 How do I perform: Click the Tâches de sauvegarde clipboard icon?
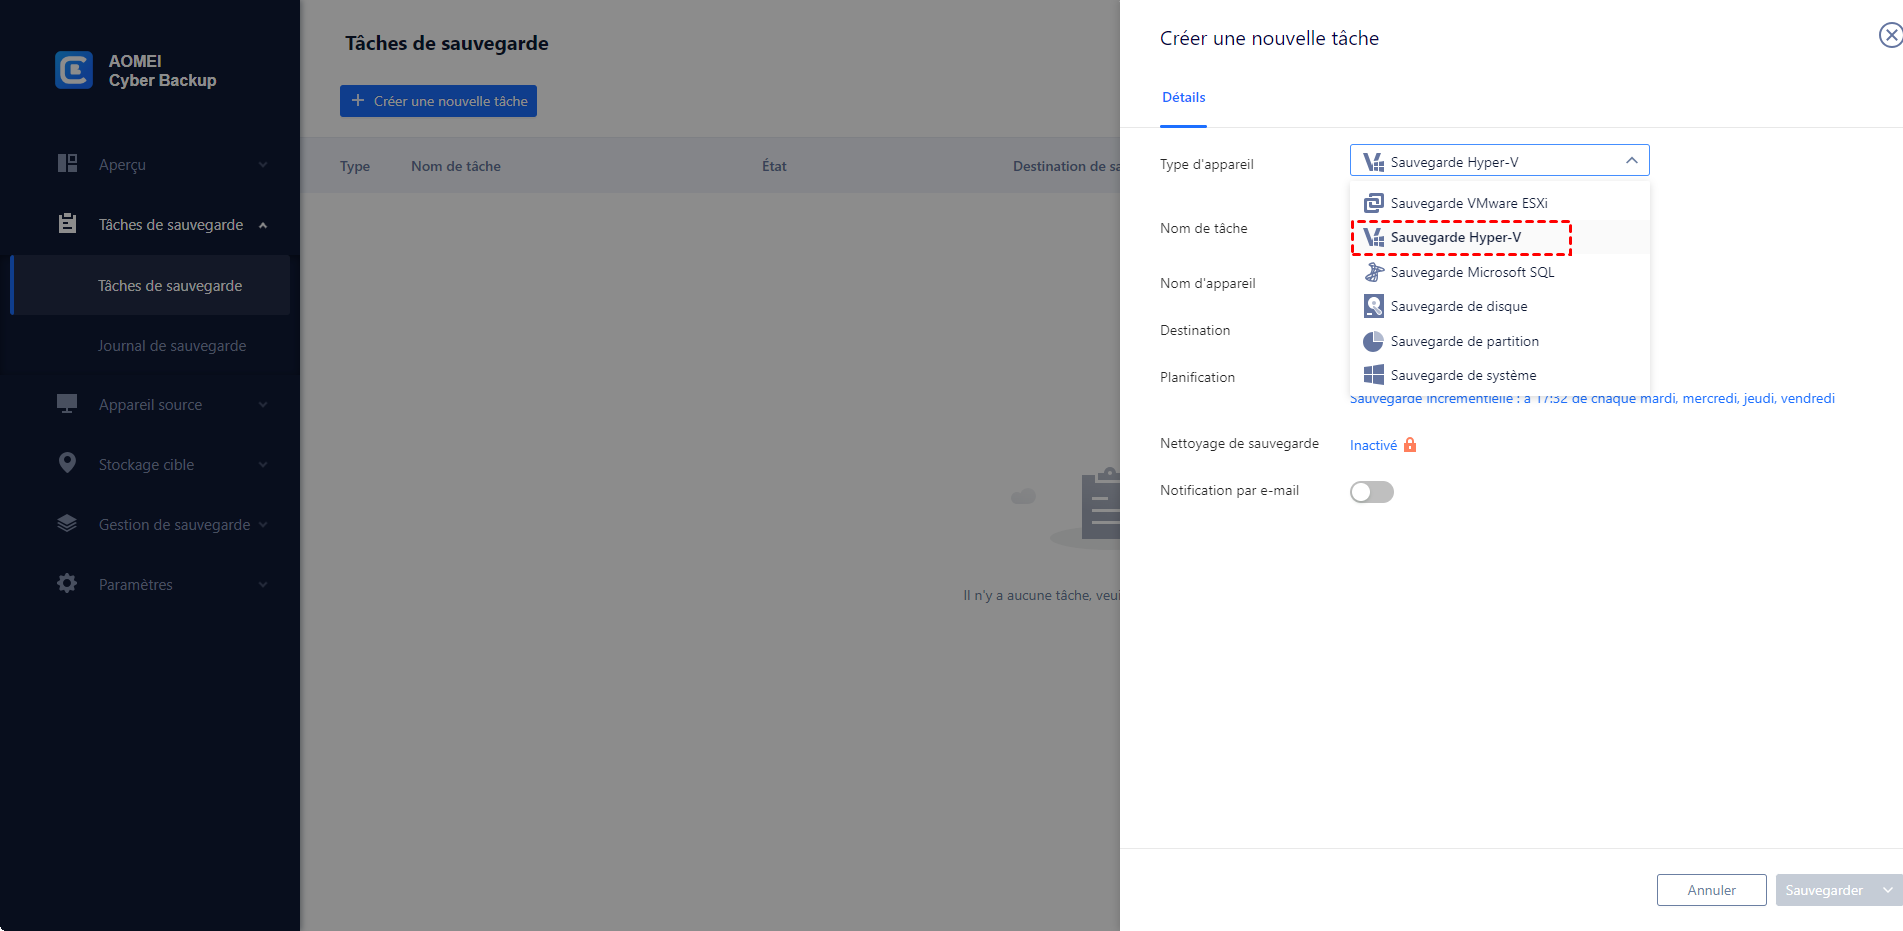(67, 224)
